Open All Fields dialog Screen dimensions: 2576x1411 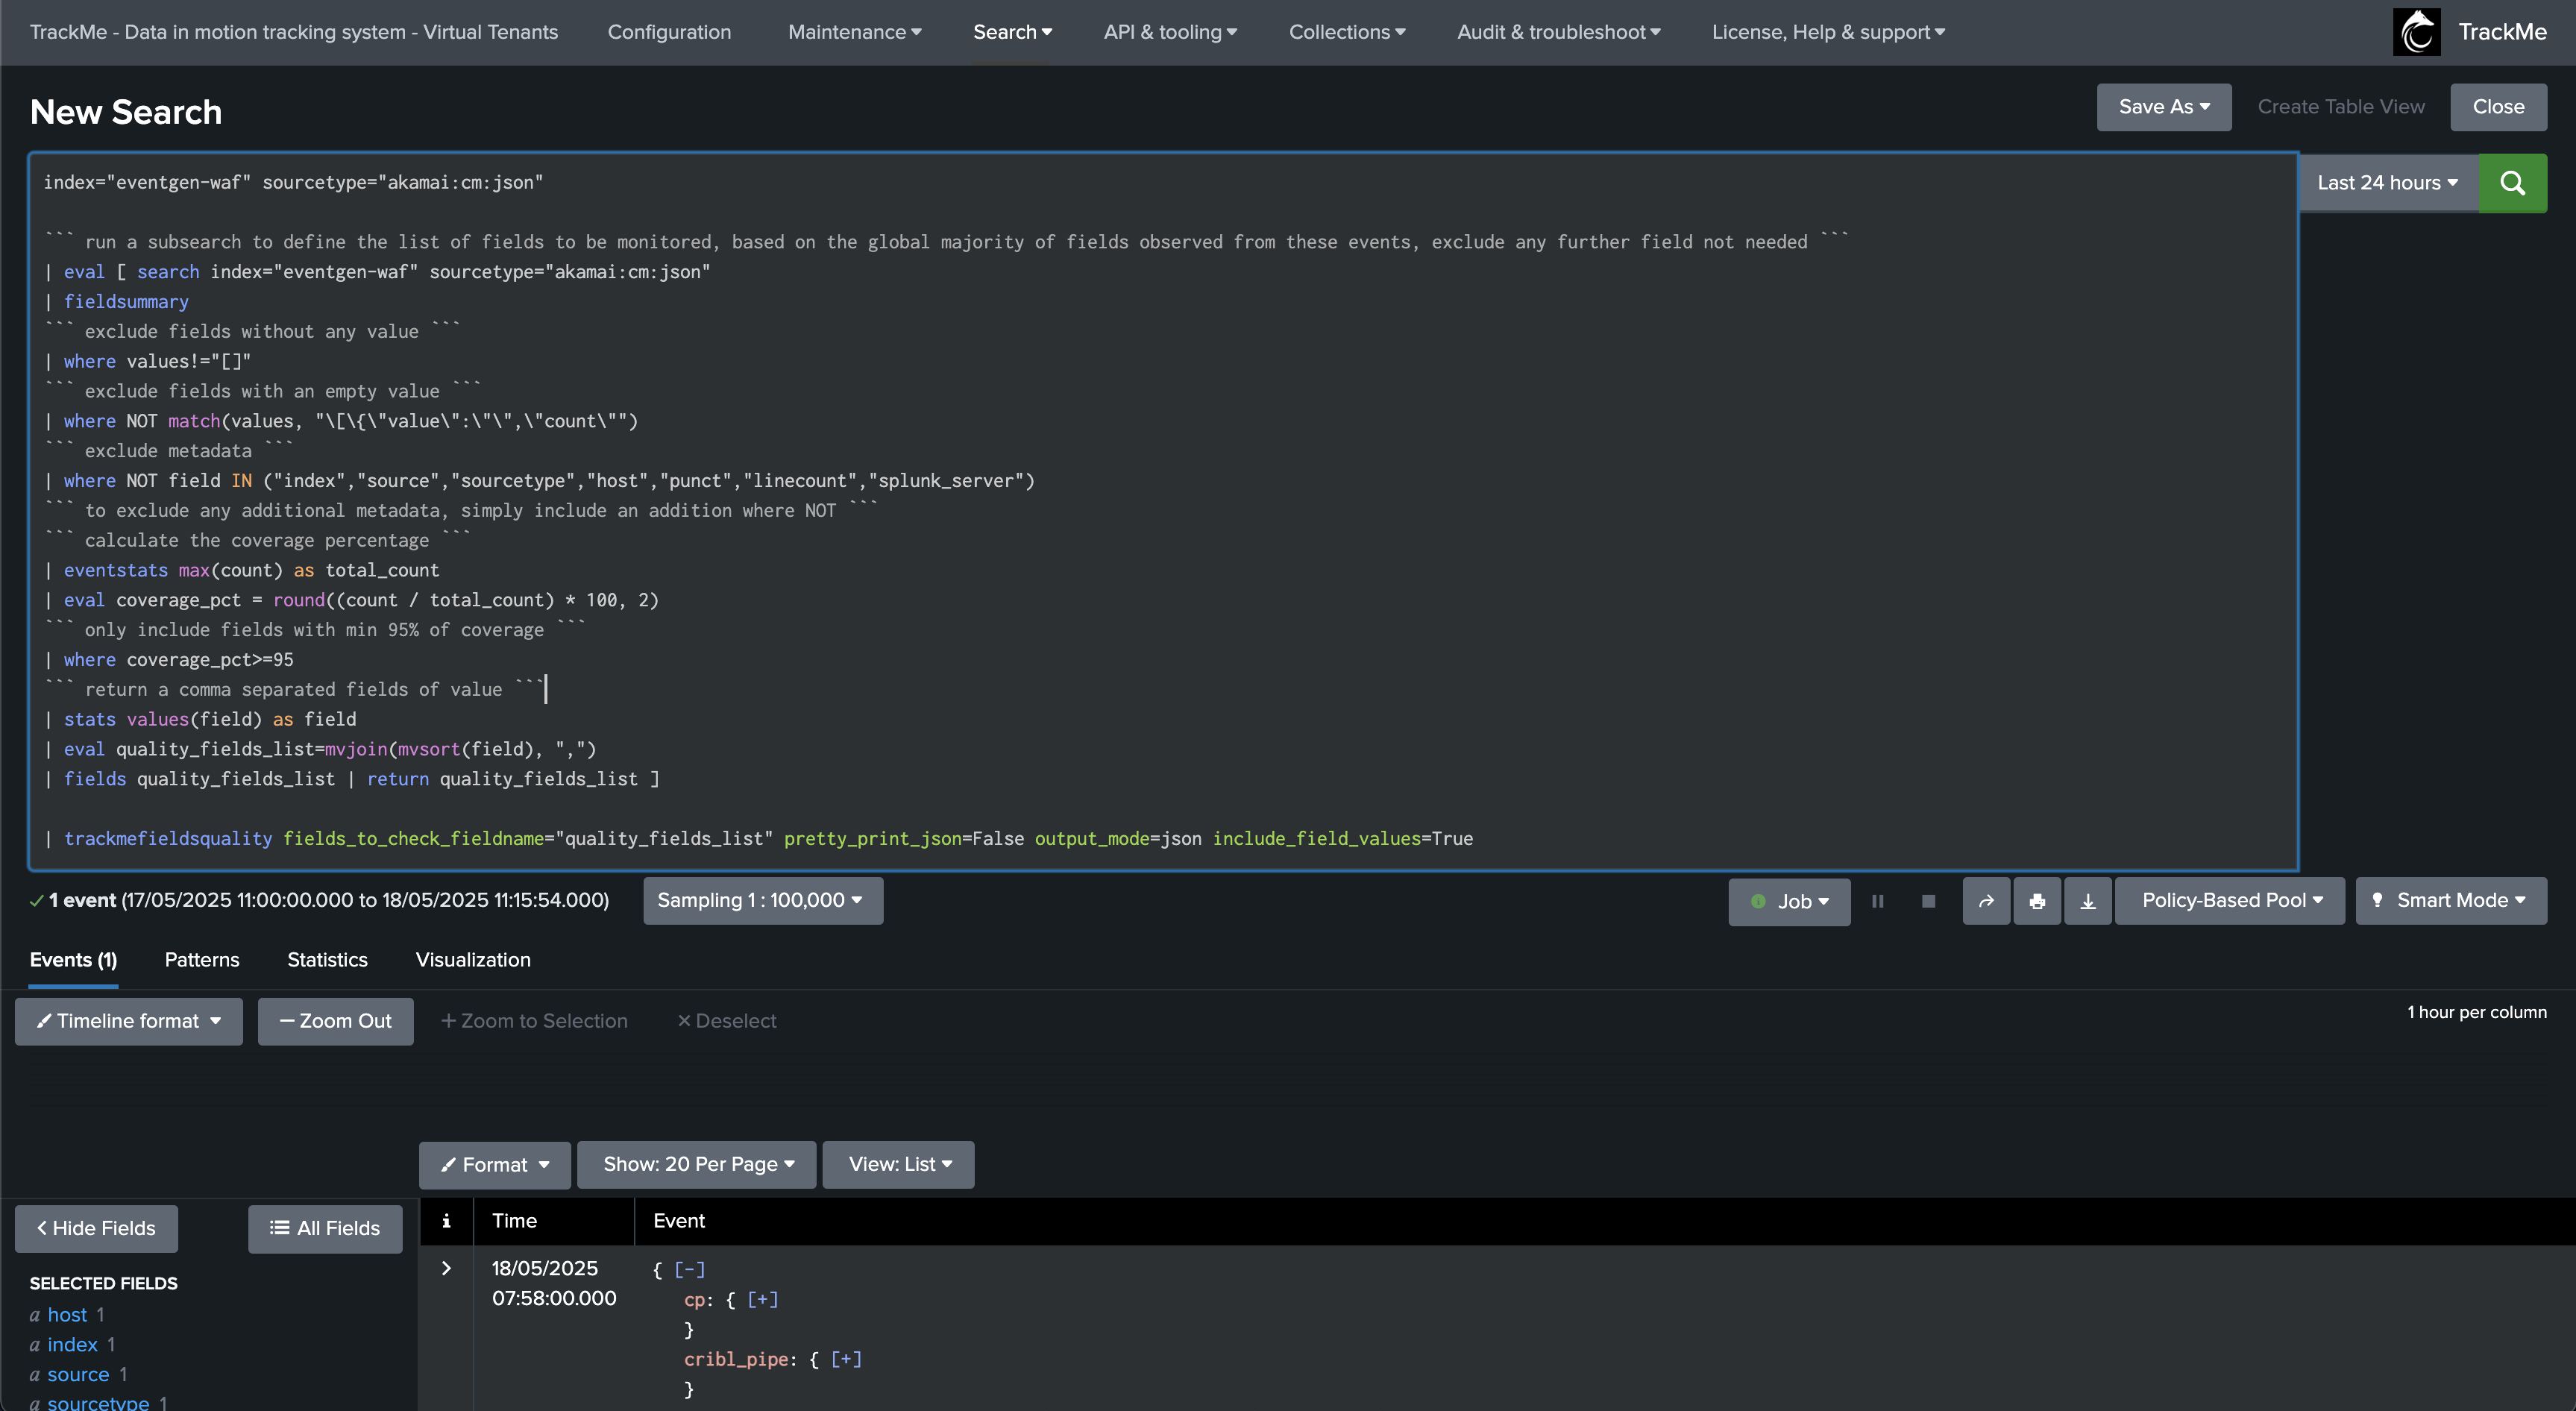point(325,1228)
